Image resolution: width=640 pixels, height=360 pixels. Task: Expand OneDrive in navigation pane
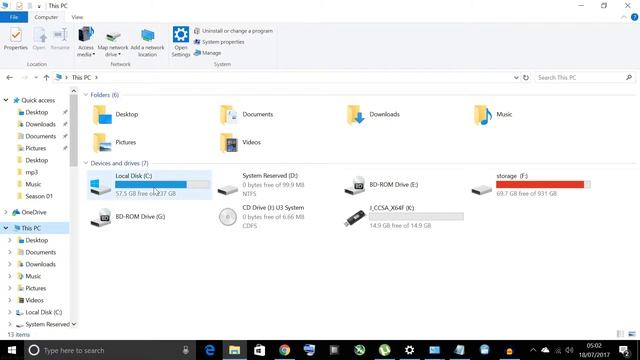tap(6, 212)
